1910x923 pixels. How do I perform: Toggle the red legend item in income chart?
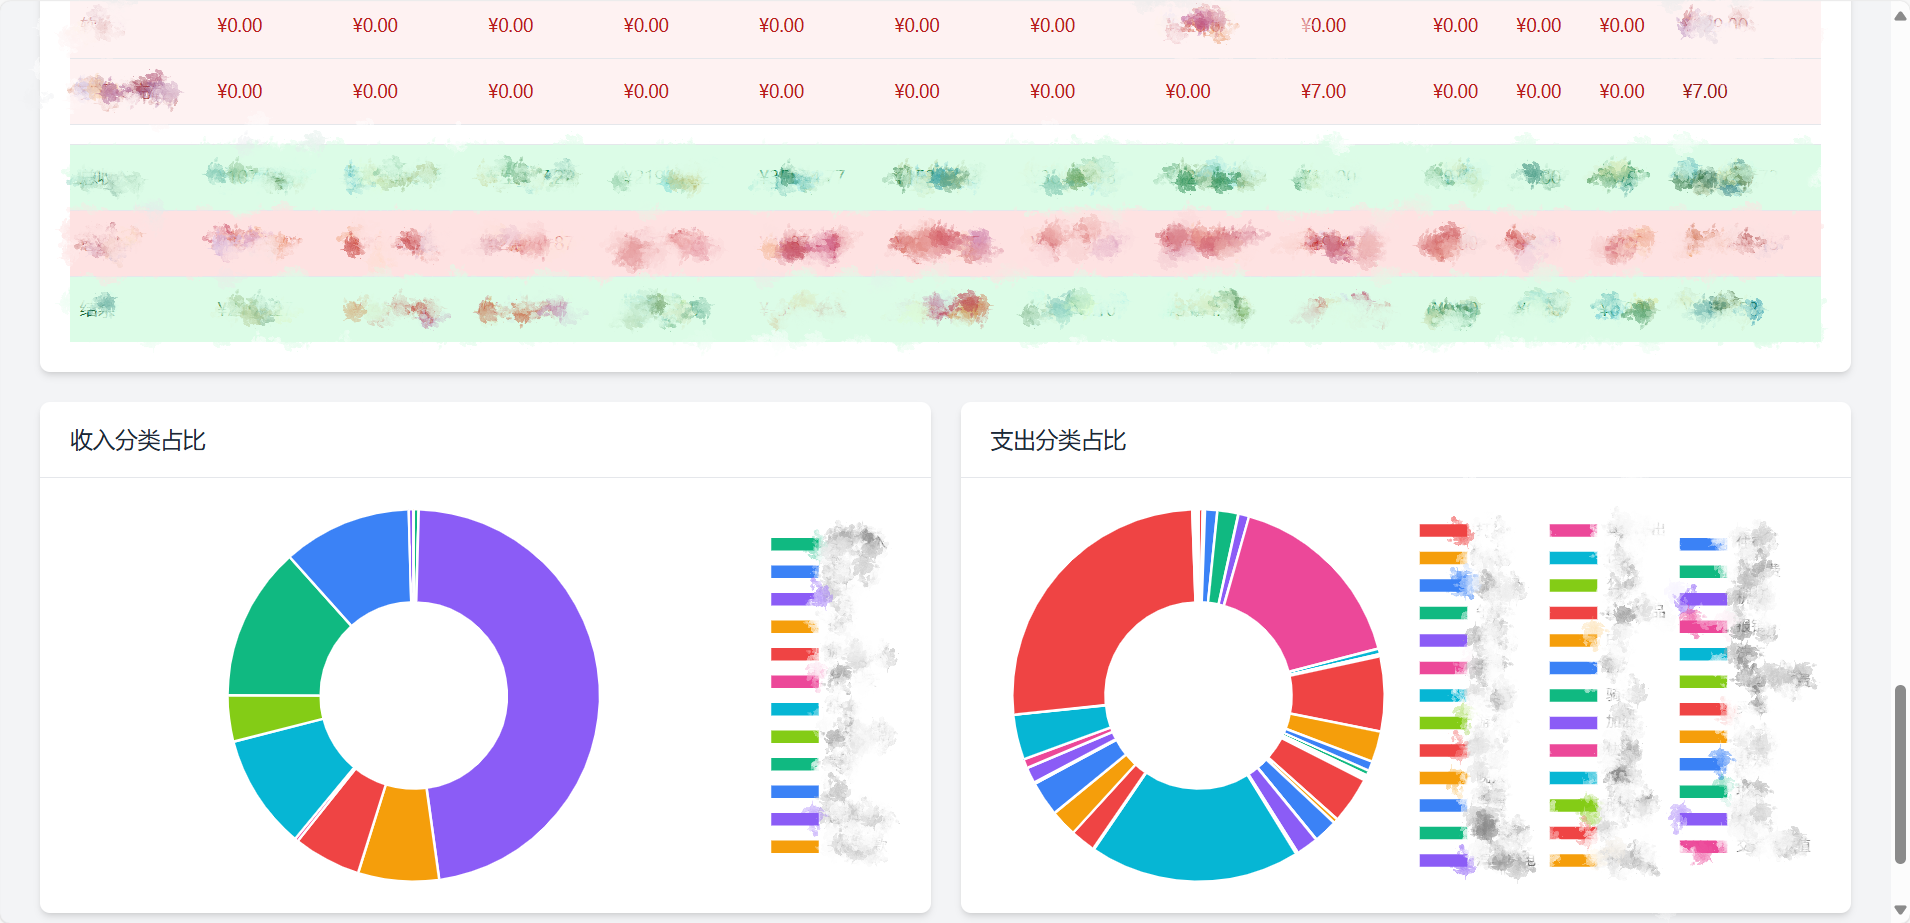coord(795,654)
